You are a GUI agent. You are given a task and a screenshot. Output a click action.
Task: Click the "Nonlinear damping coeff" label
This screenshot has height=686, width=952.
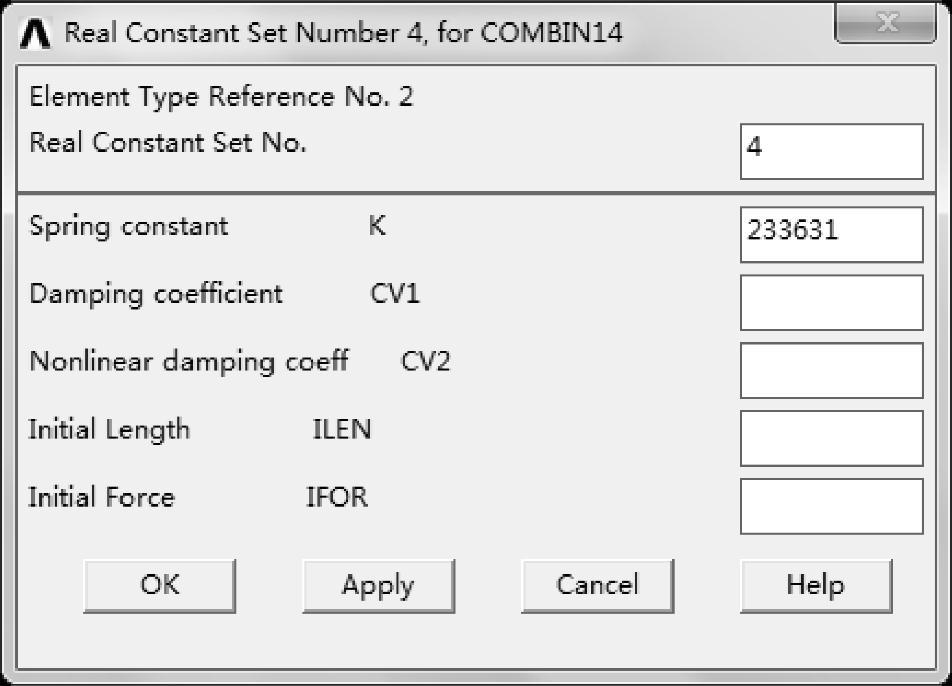[x=188, y=362]
